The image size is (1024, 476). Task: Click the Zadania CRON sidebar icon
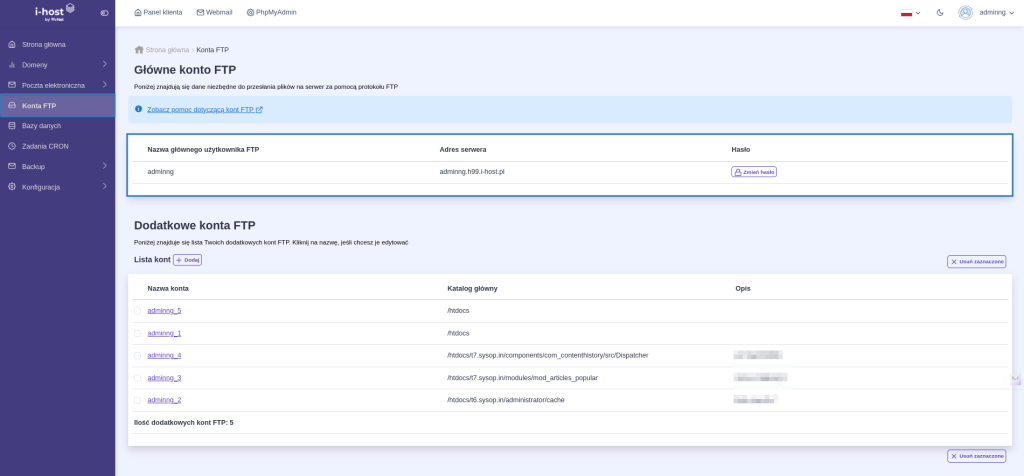pyautogui.click(x=12, y=146)
